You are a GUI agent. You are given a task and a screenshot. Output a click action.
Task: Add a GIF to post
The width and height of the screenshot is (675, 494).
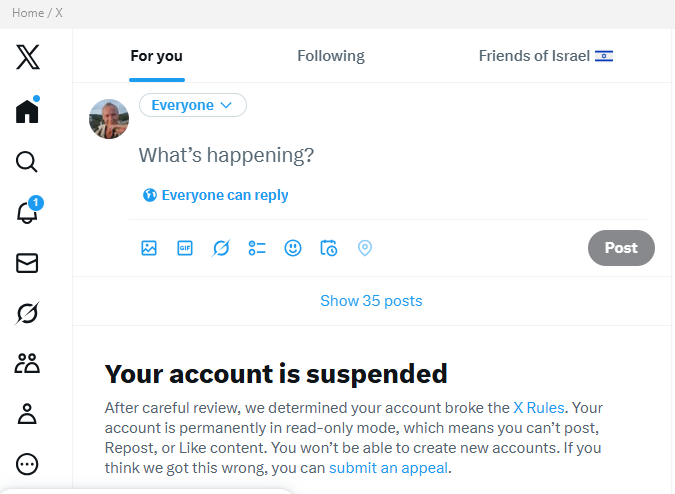pos(185,248)
